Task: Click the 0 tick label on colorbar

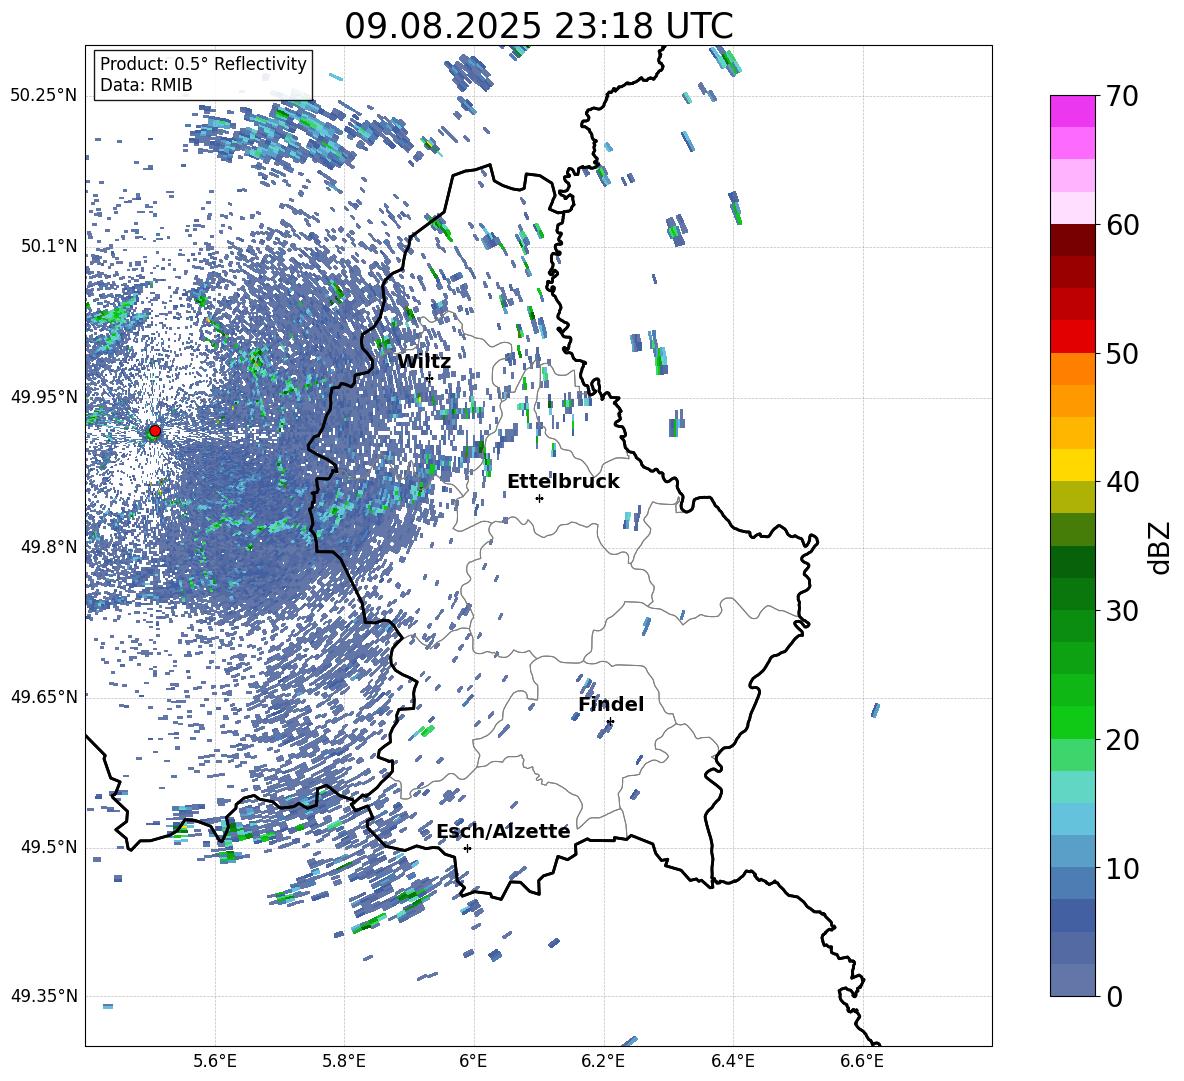Action: coord(1114,996)
